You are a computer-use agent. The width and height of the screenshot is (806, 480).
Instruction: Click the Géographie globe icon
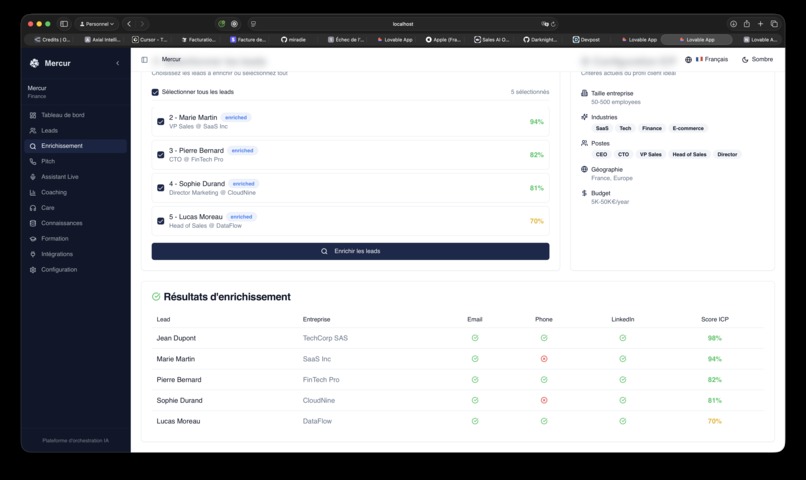(x=584, y=169)
